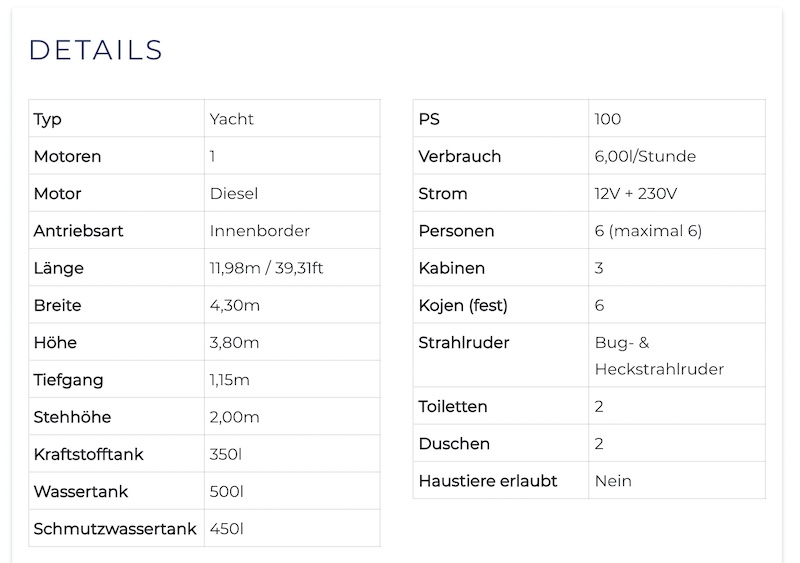Click the Stehhöhe value 2,00m

pos(234,417)
